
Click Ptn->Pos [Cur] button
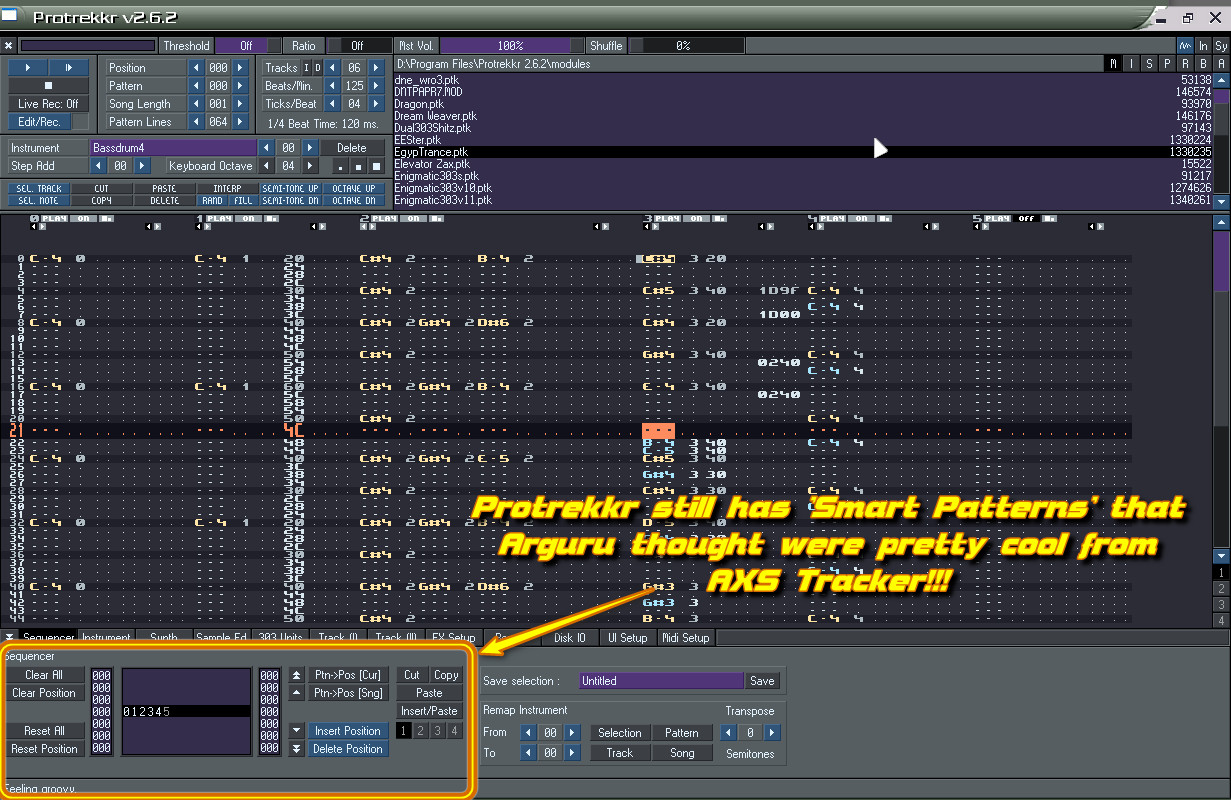pos(347,675)
